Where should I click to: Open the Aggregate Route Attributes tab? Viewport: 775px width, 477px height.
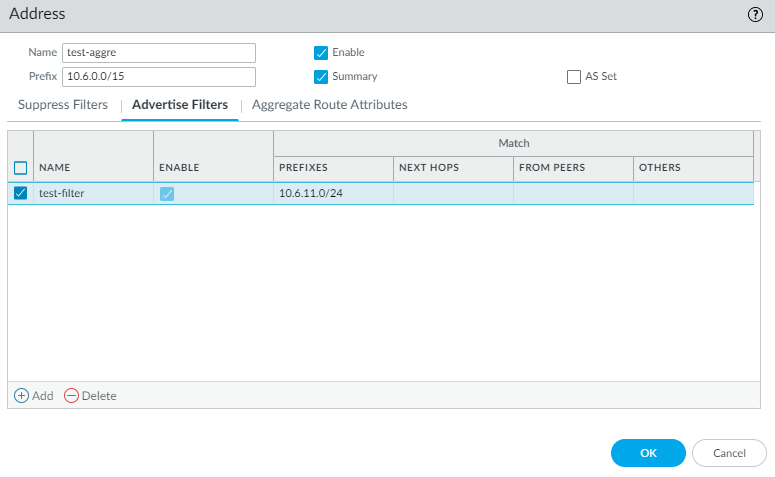point(329,105)
